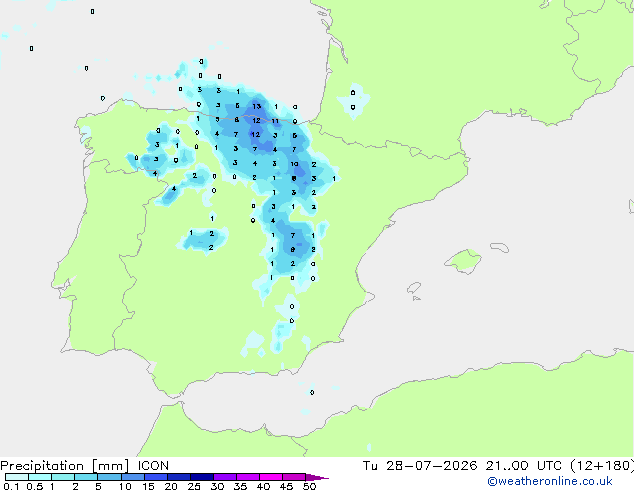The width and height of the screenshot is (634, 490).
Task: Click the "(12+180)" forecast offset text
Action: click(x=602, y=466)
